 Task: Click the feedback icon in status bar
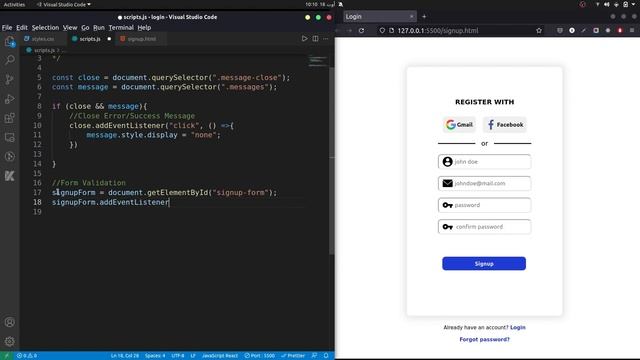click(x=314, y=356)
